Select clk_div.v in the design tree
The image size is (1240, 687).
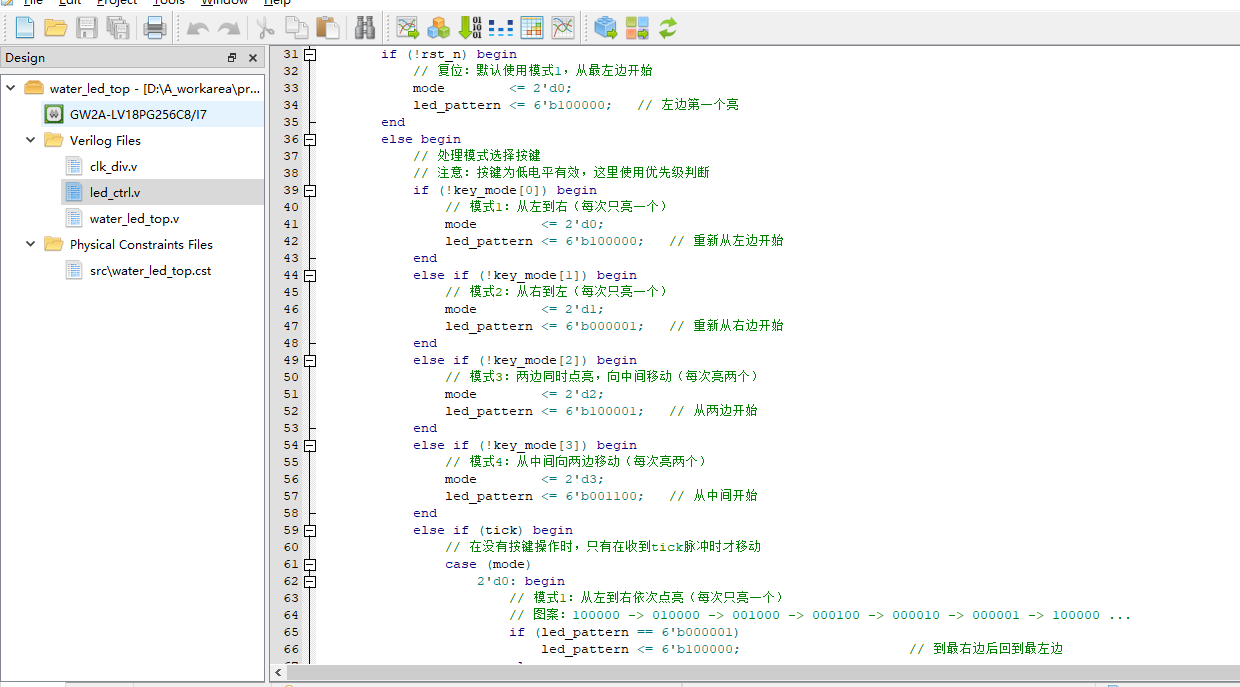[113, 166]
